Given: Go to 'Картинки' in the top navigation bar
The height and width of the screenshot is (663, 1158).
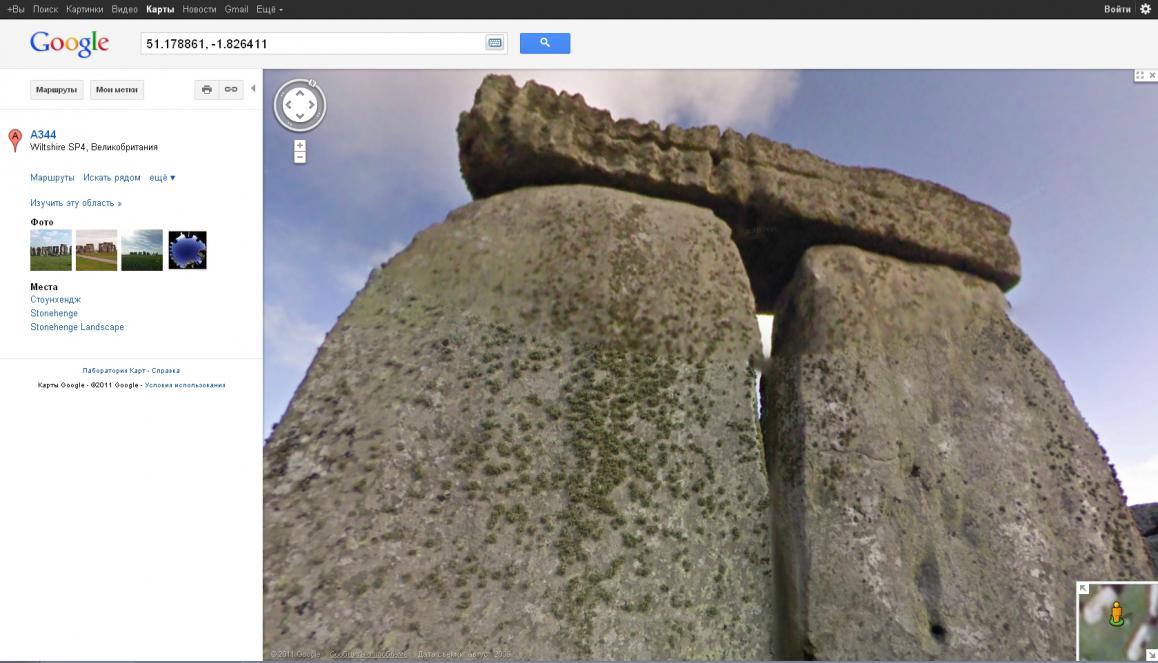Looking at the screenshot, I should coord(84,9).
